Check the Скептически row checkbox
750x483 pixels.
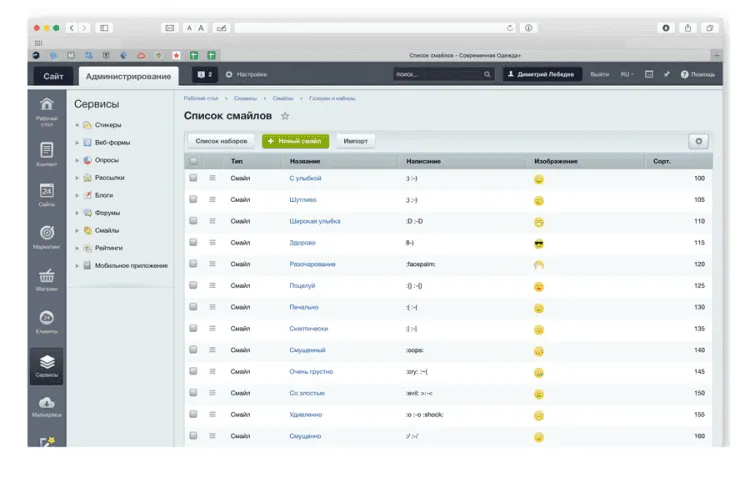(x=193, y=329)
